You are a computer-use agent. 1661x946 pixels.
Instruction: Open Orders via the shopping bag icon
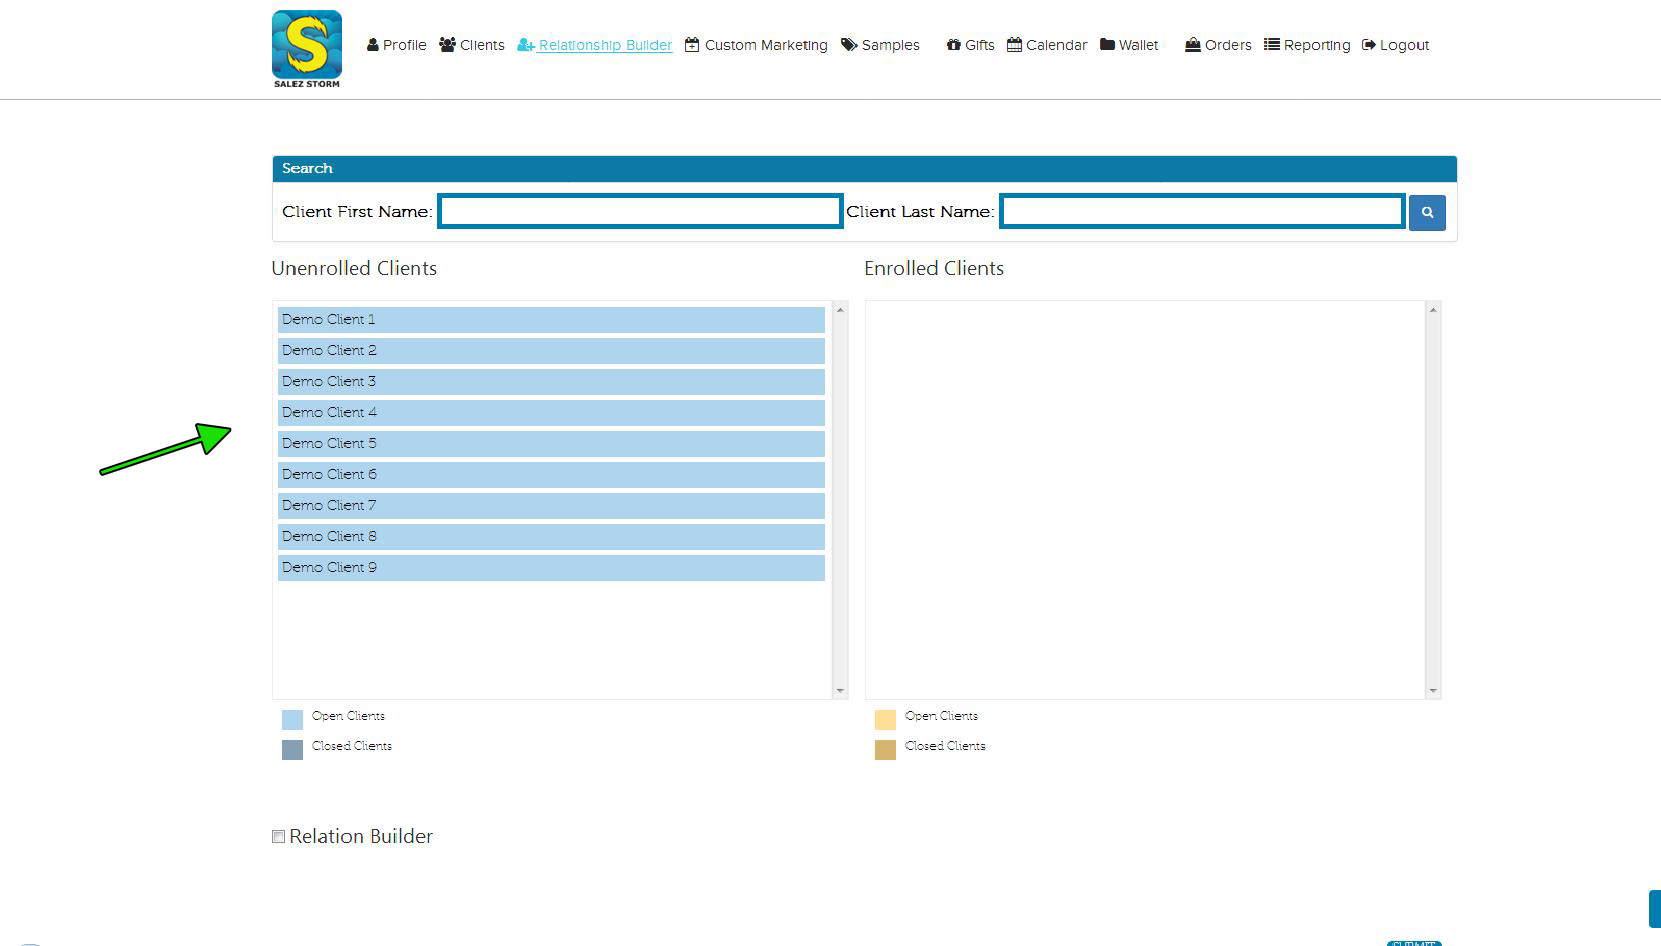pos(1192,45)
